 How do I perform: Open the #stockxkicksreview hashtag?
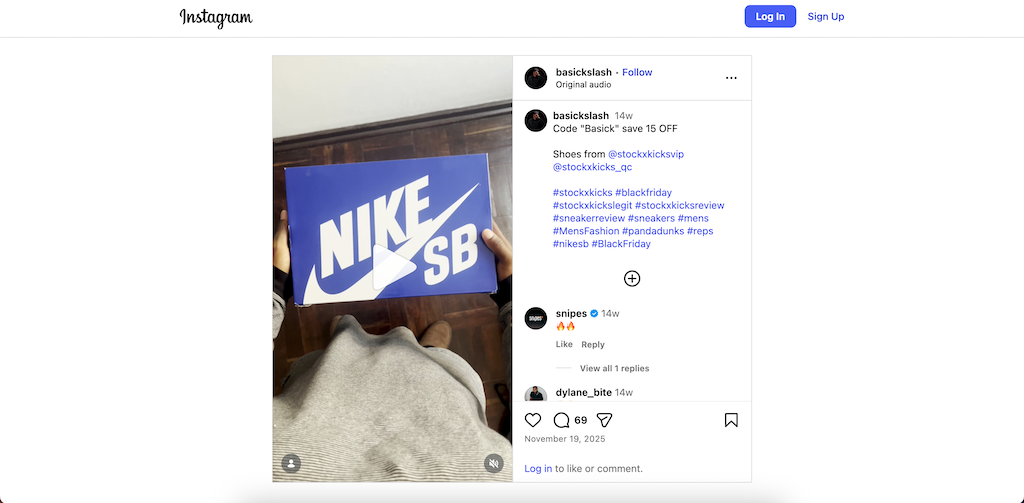coord(679,205)
